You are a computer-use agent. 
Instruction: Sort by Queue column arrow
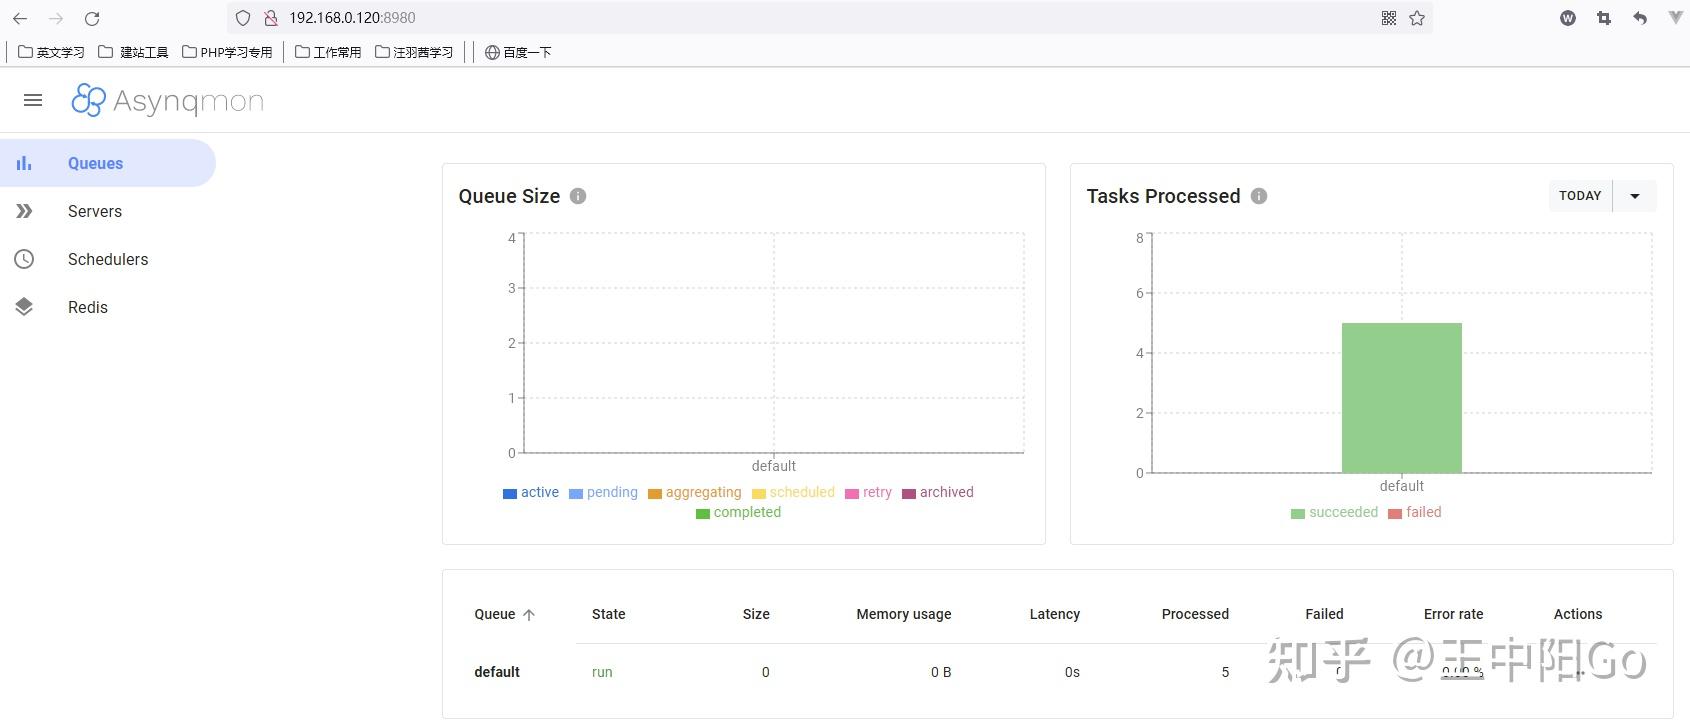[x=529, y=615]
